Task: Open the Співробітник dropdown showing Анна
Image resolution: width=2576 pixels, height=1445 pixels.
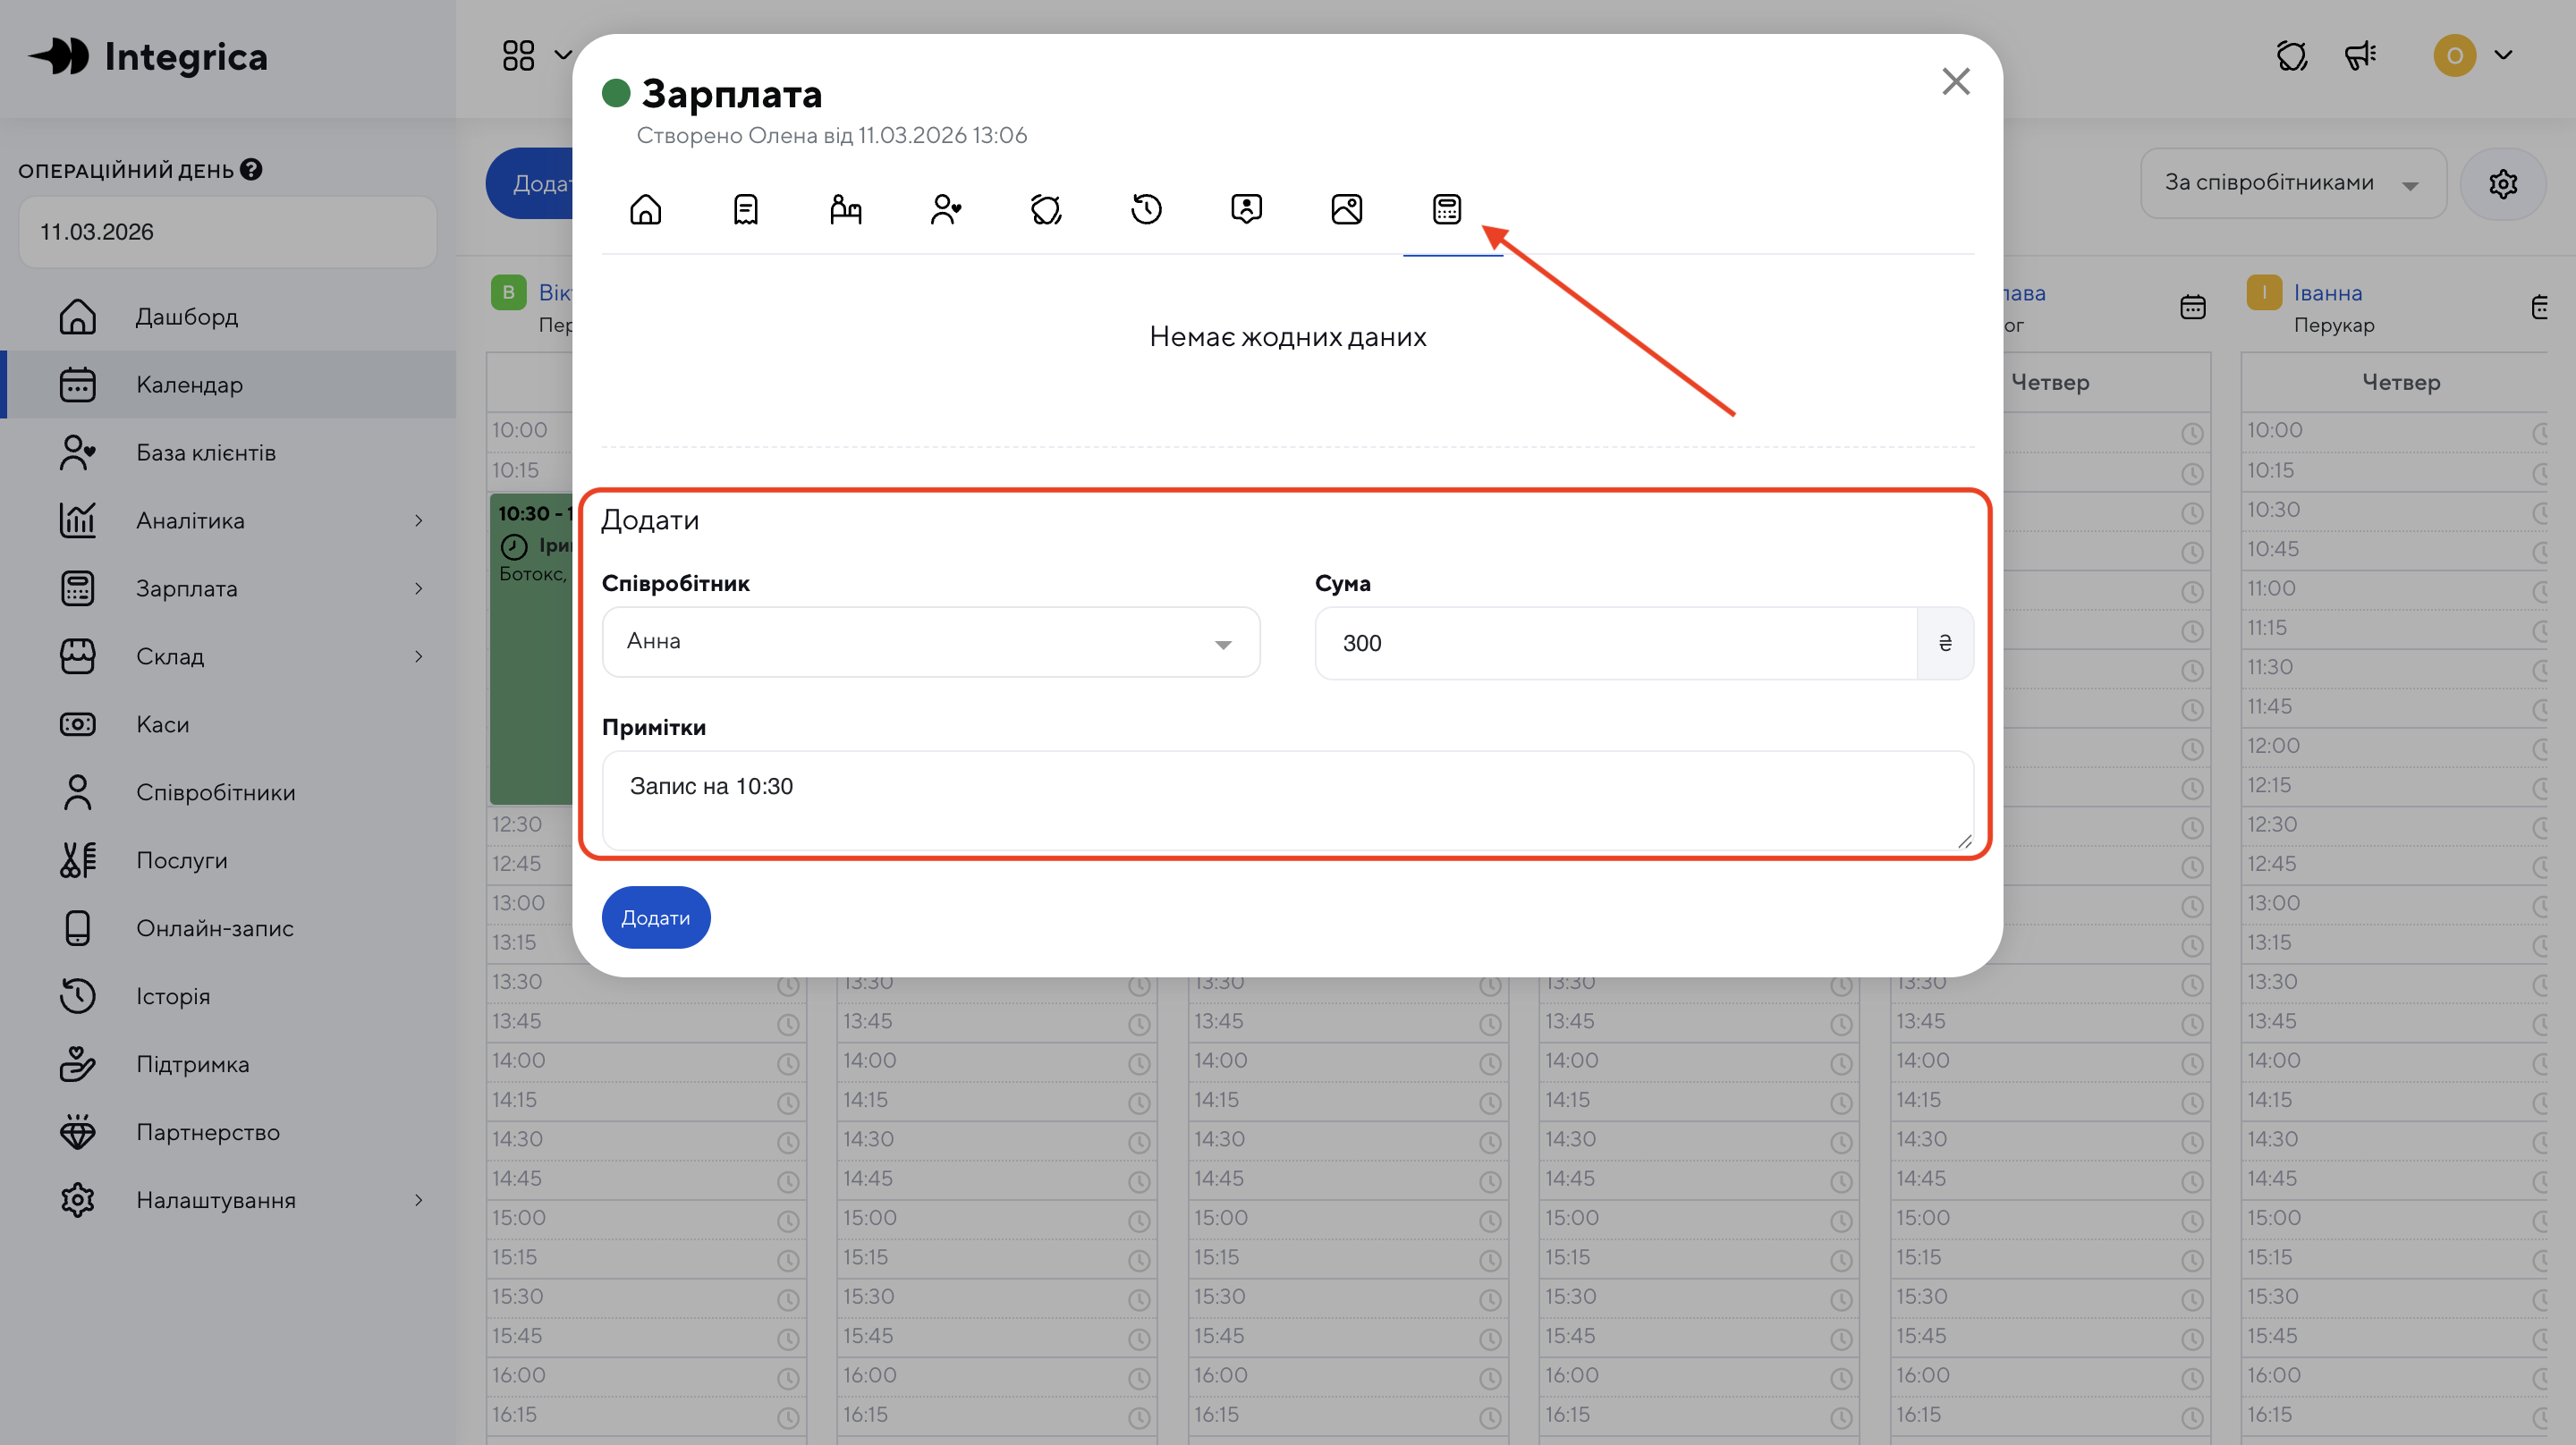Action: 930,642
